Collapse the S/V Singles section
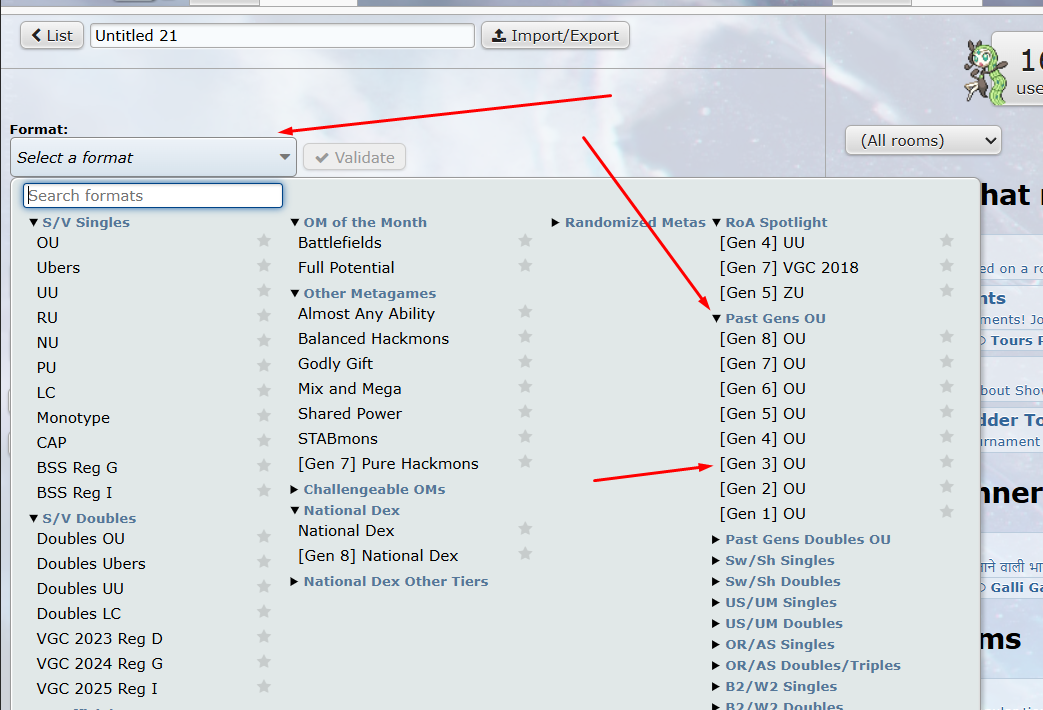The width and height of the screenshot is (1043, 710). [x=79, y=222]
